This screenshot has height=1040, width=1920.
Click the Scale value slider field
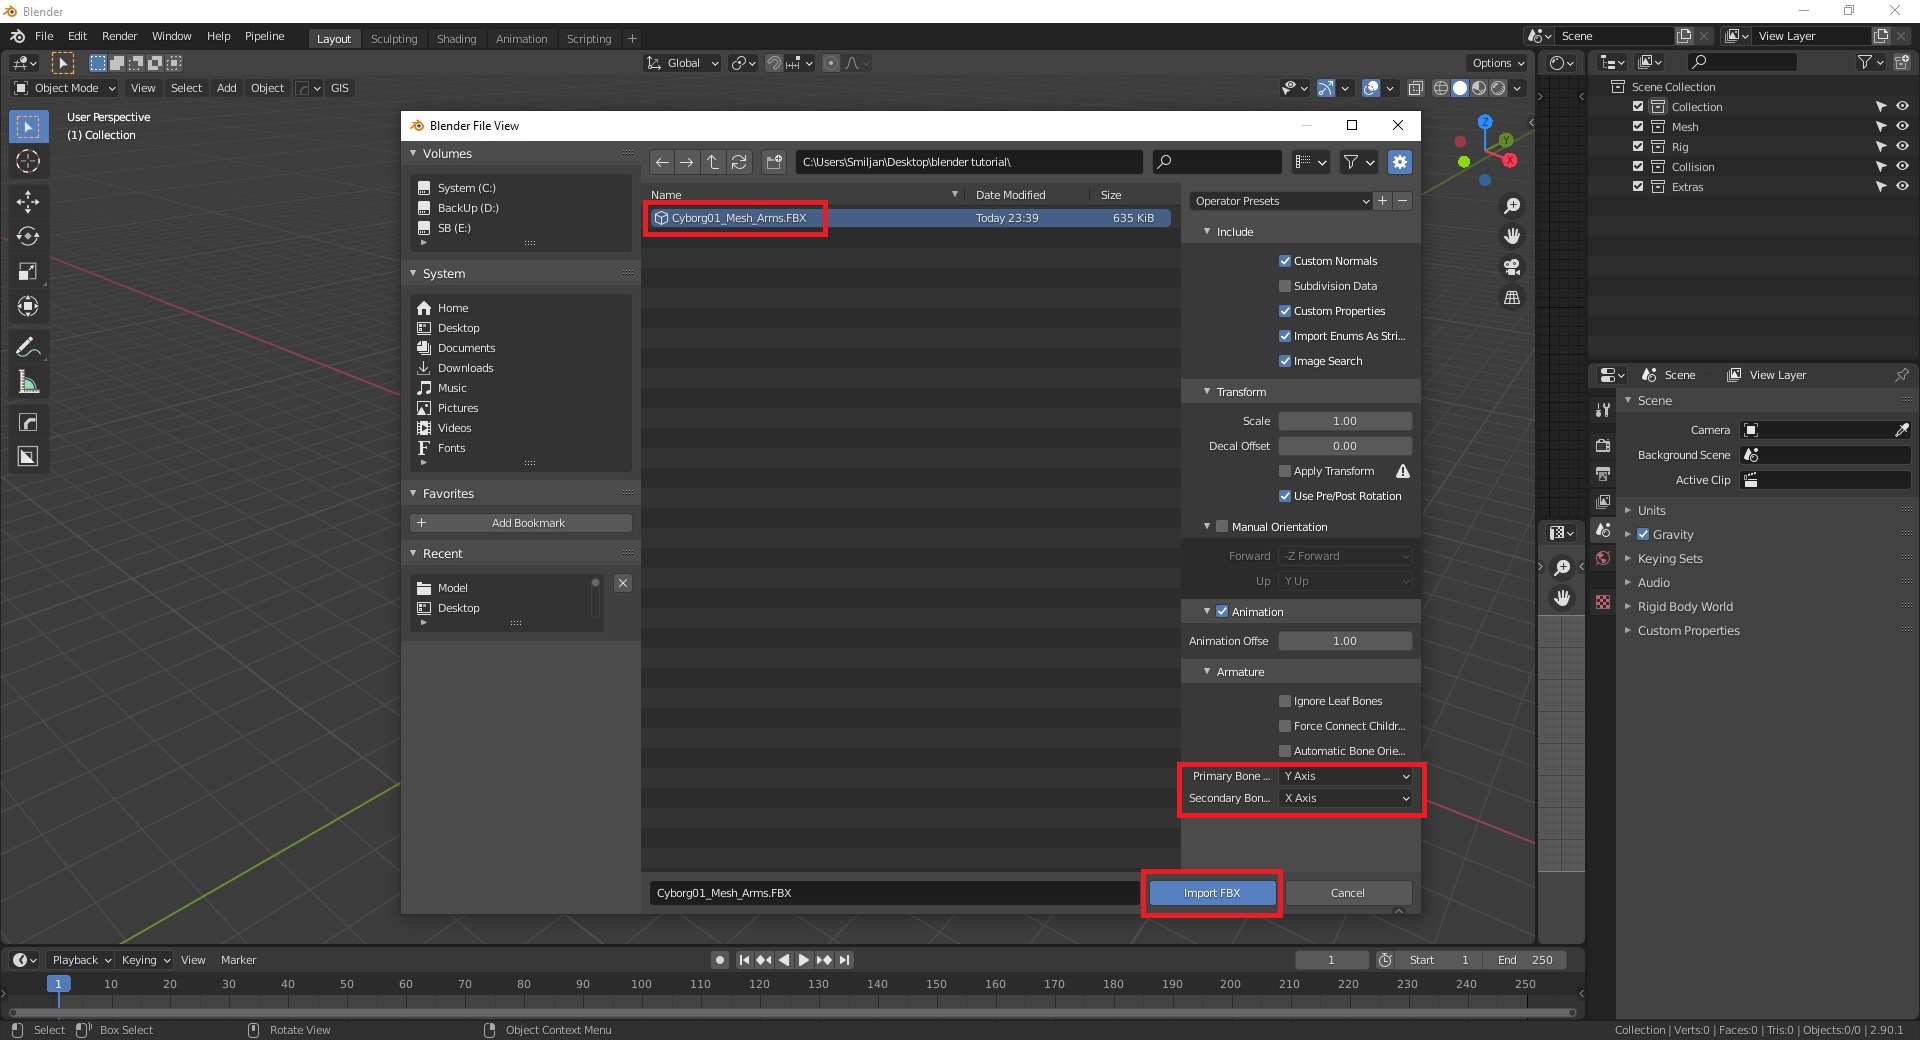(1345, 421)
